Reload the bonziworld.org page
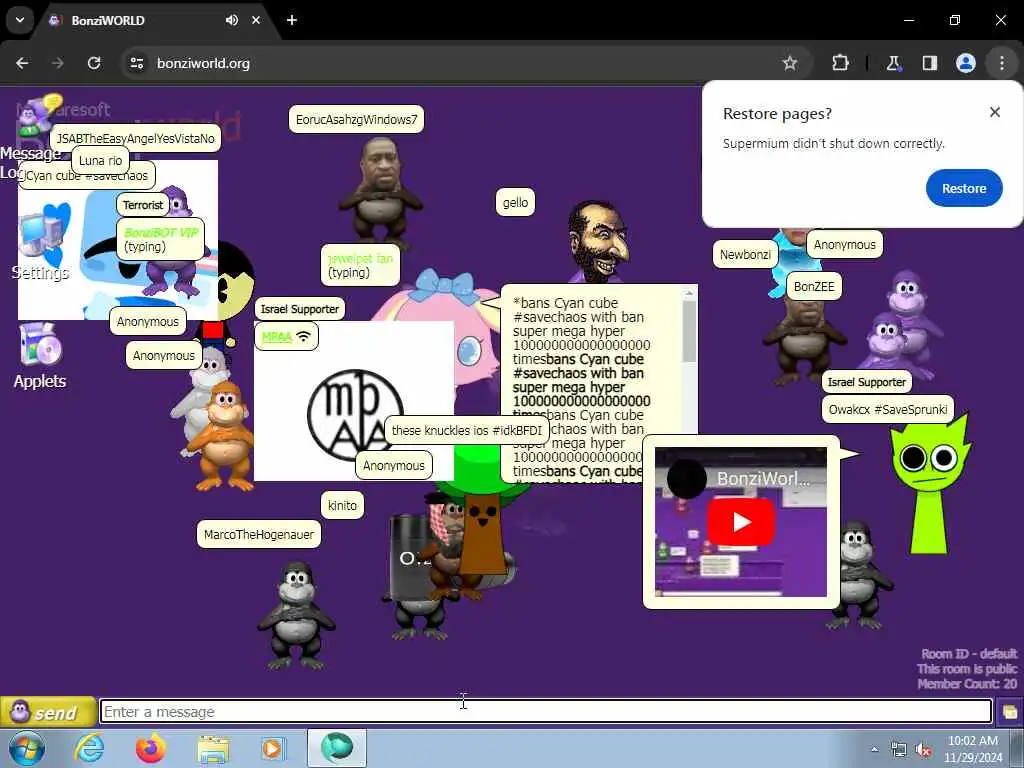1024x768 pixels. 94,63
